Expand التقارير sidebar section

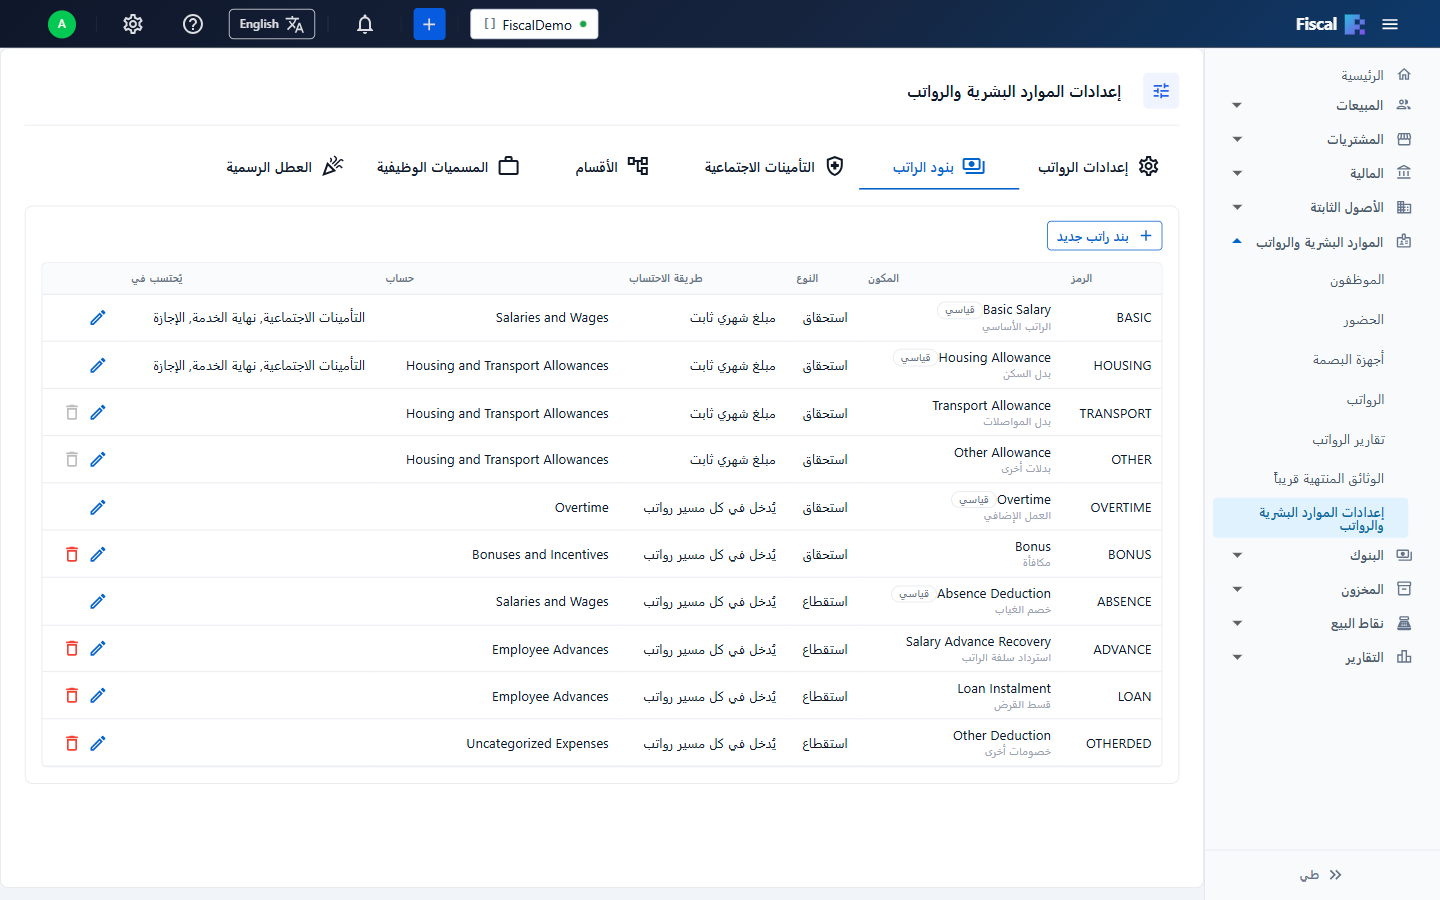tap(1322, 658)
